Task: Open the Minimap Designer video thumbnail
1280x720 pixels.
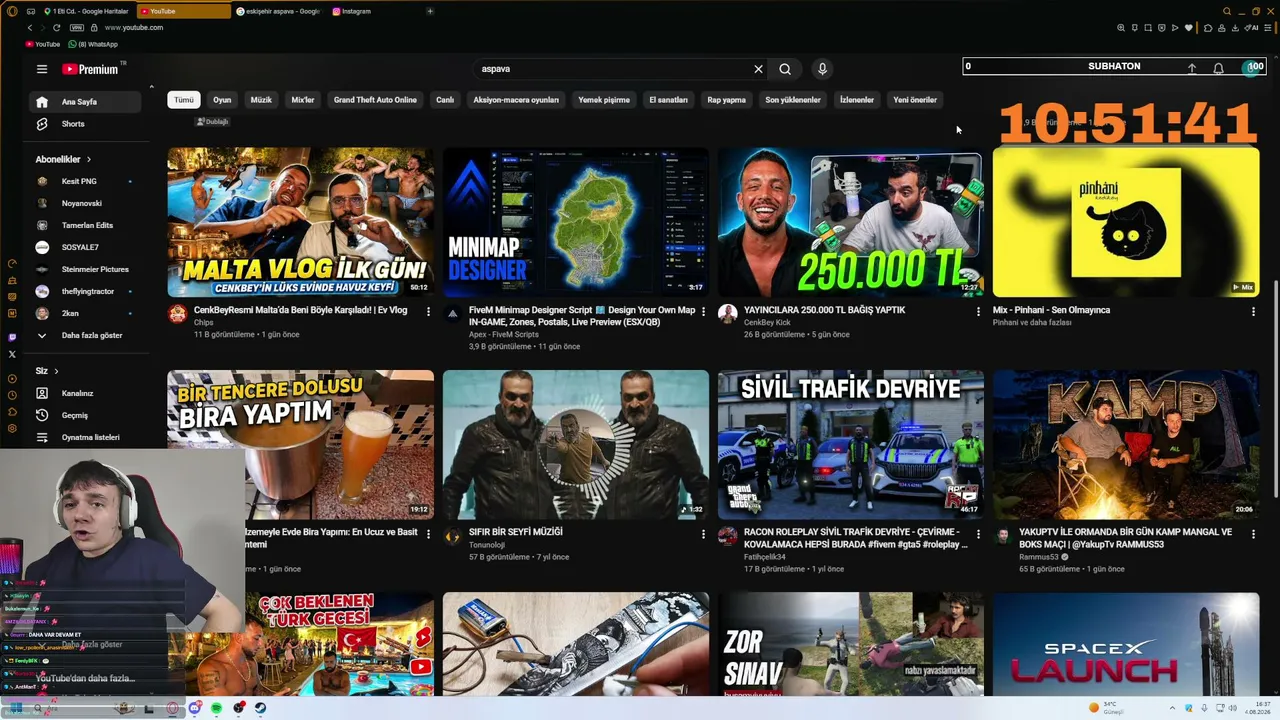Action: 576,222
